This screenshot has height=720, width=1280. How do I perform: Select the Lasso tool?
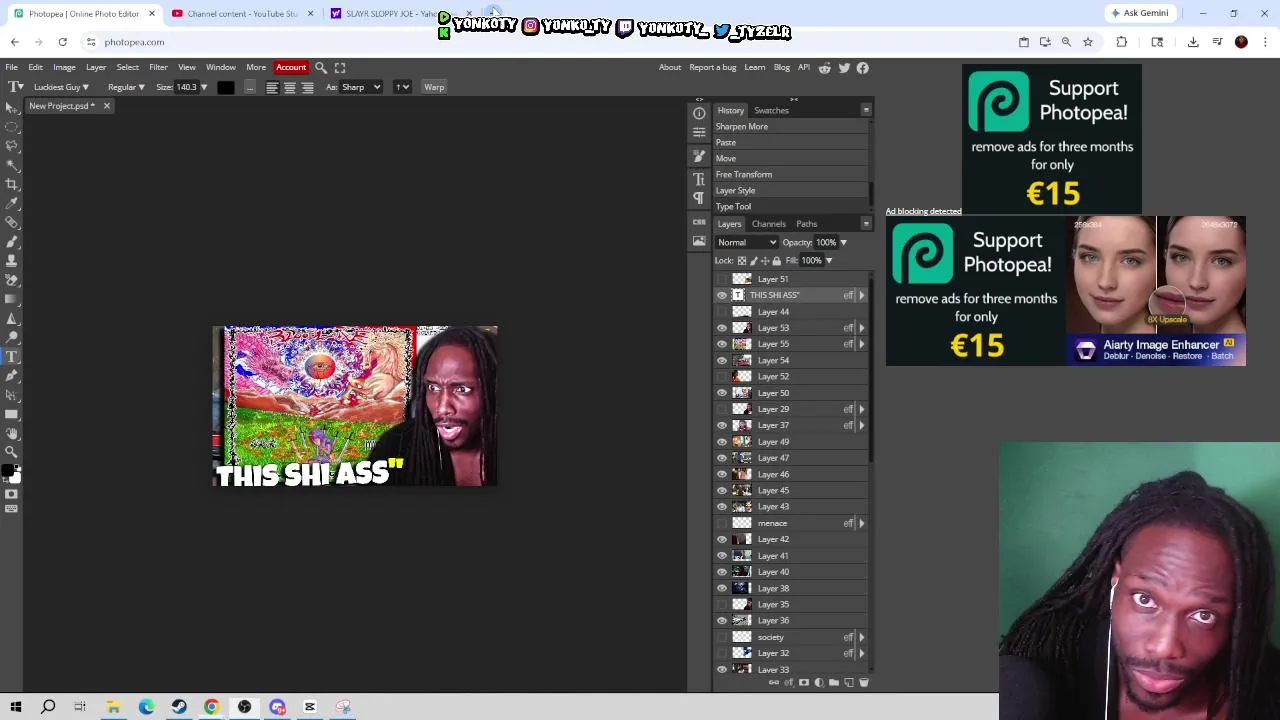pyautogui.click(x=11, y=146)
